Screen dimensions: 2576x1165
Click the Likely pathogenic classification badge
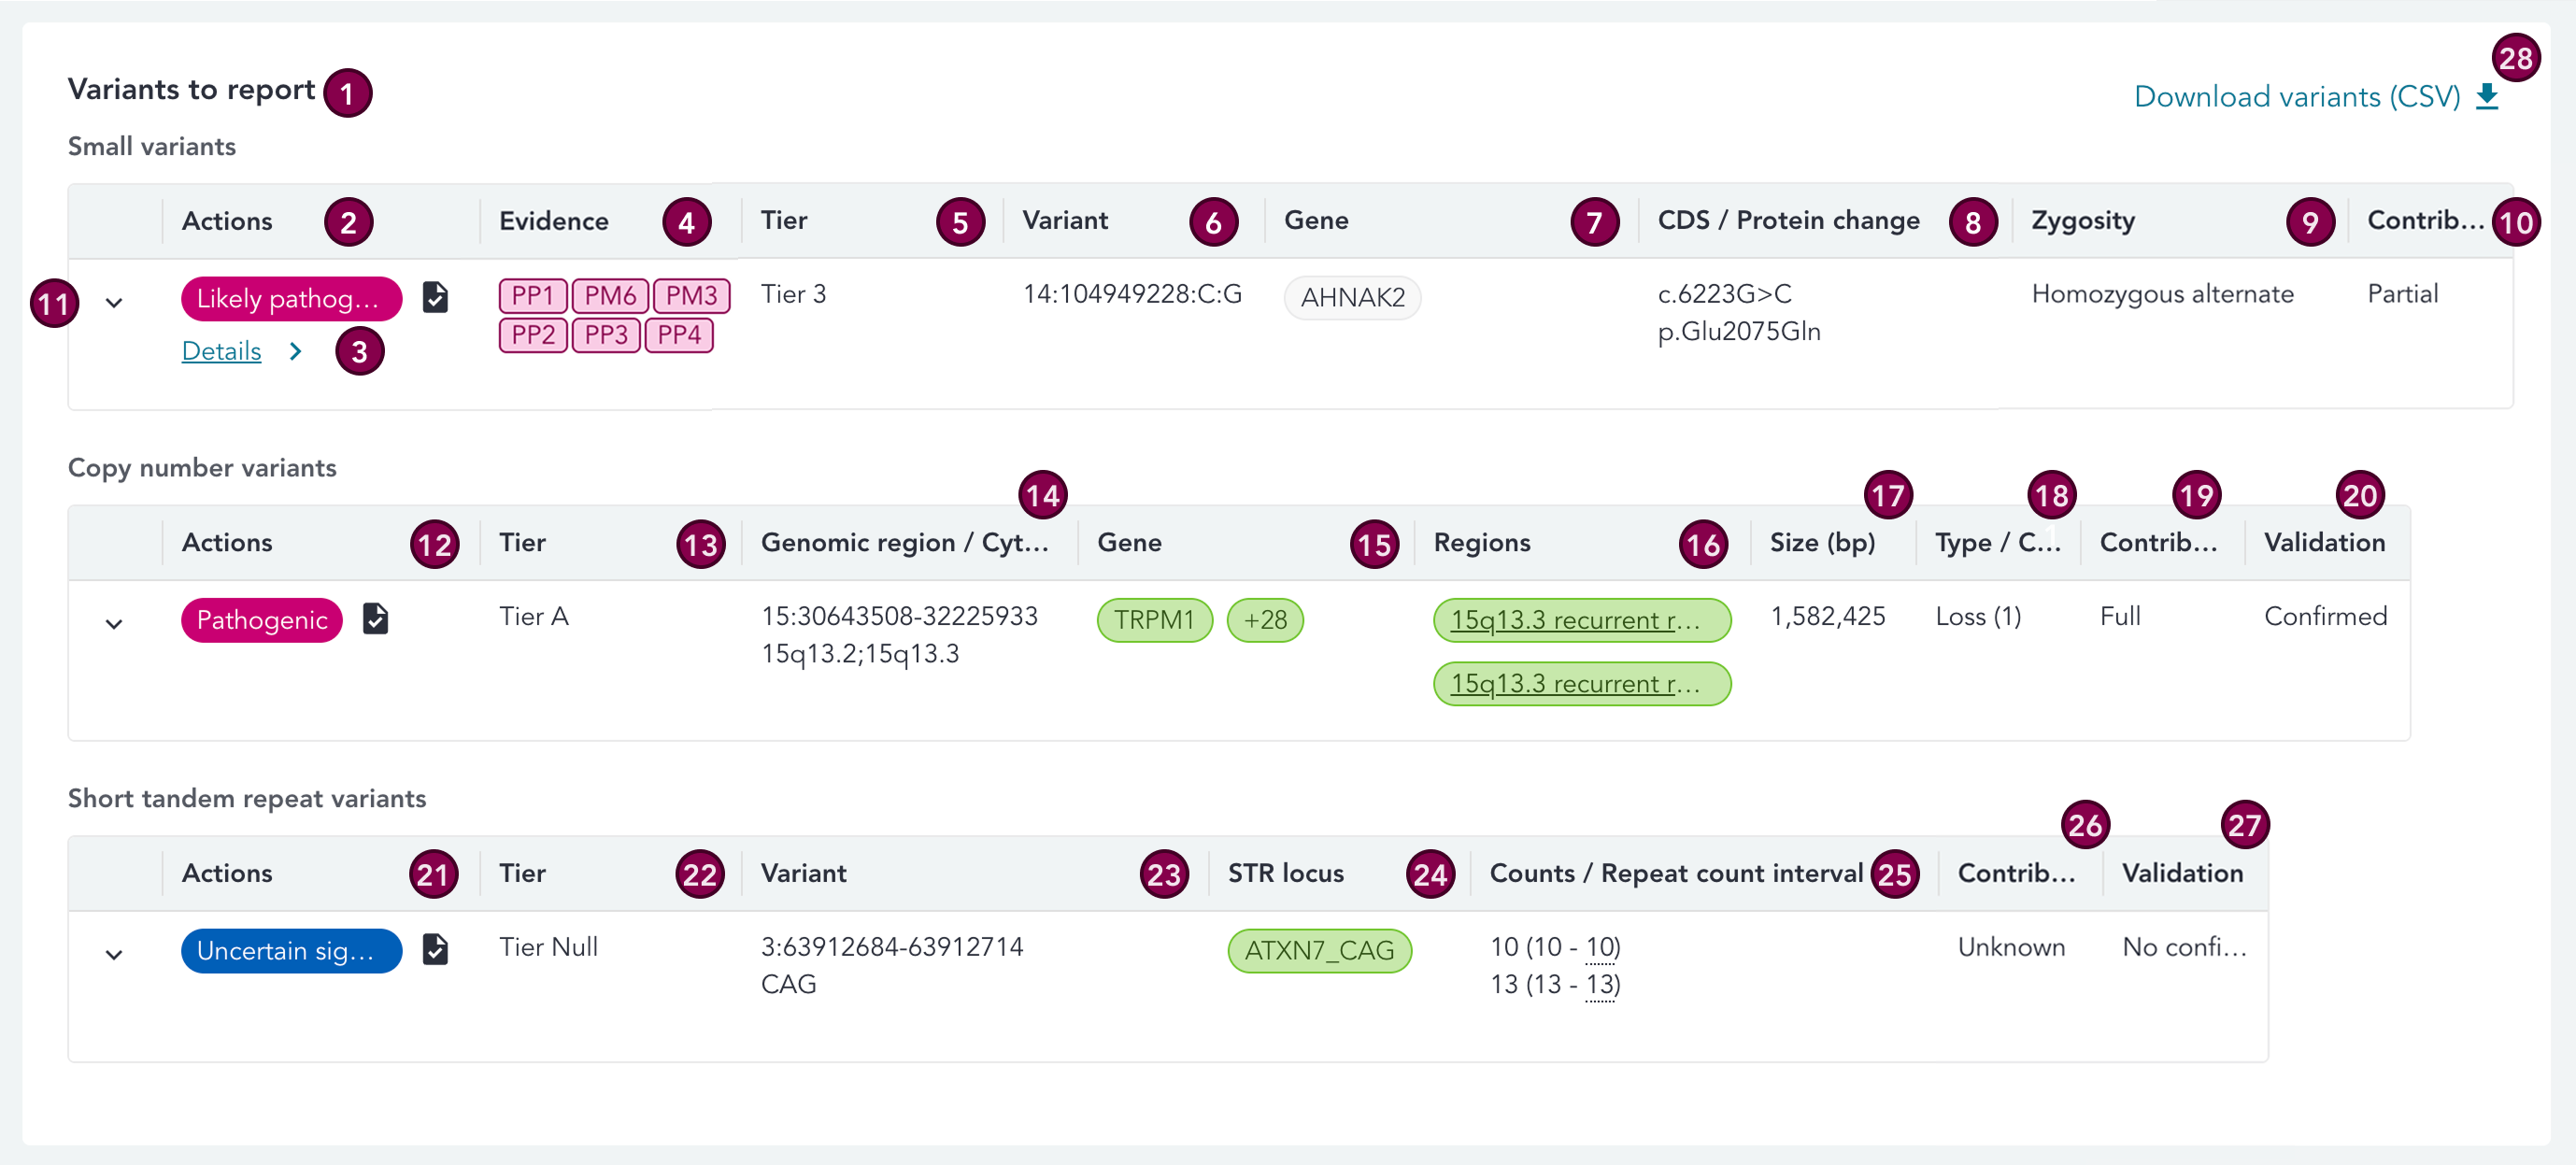290,298
